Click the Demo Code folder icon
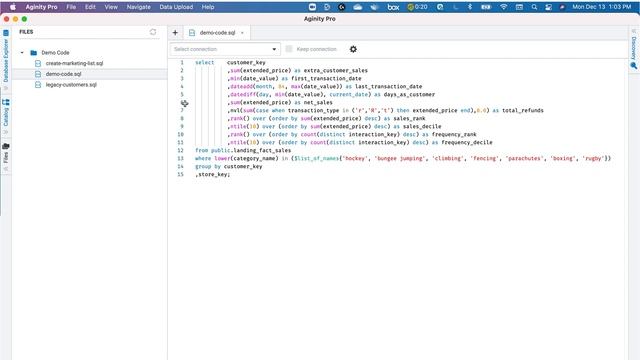 click(x=33, y=53)
